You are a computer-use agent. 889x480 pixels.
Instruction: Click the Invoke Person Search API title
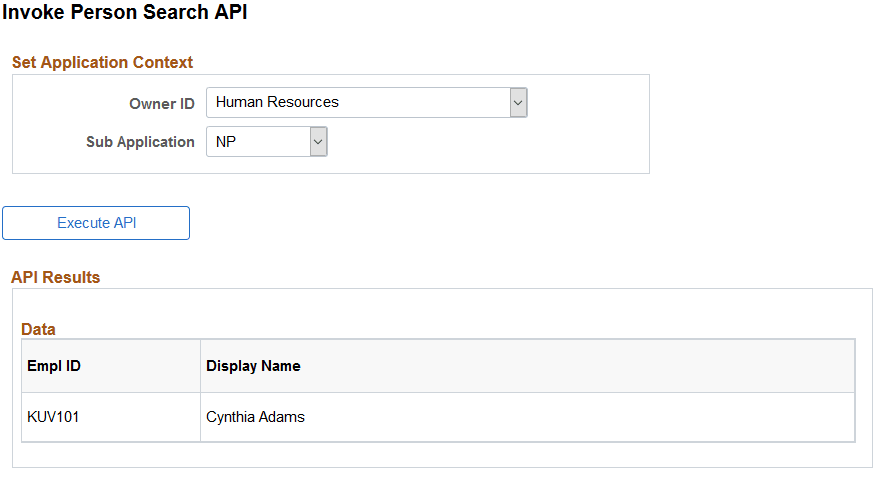coord(125,13)
